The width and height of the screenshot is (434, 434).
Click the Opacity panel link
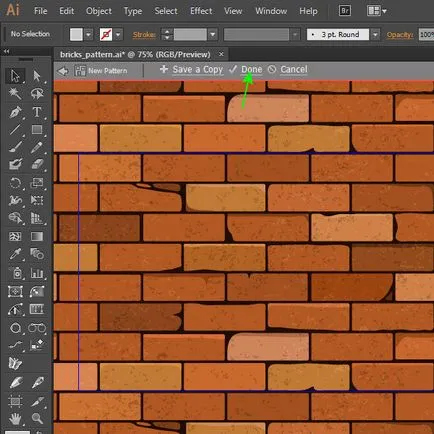(x=400, y=35)
